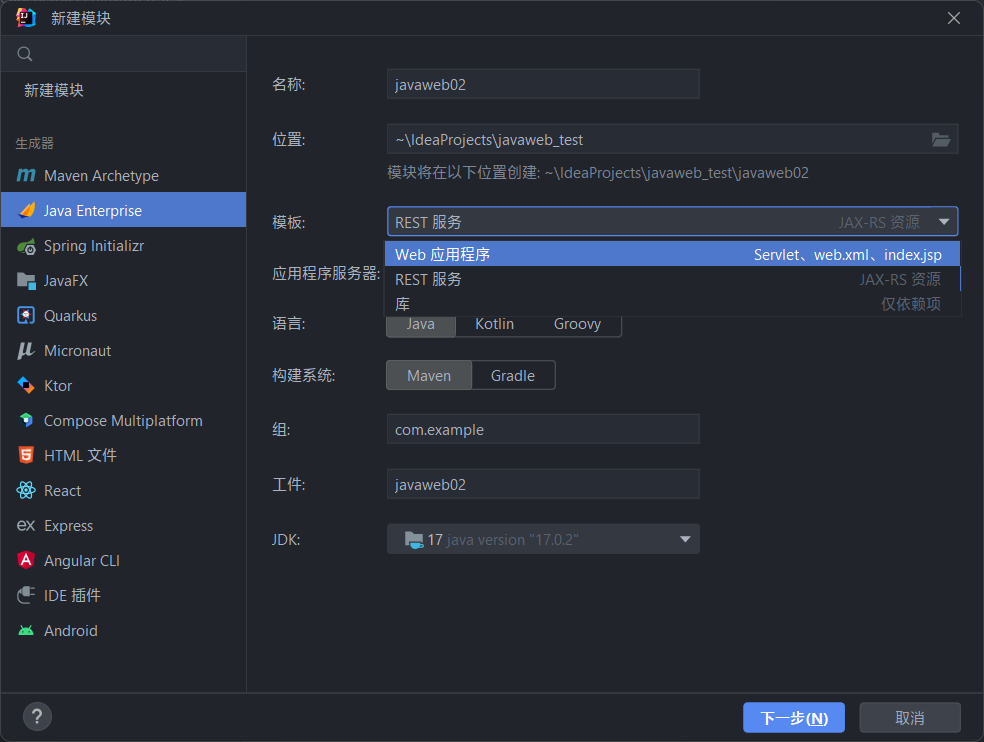
Task: Edit the 名称 field containing javaweb02
Action: (x=543, y=84)
